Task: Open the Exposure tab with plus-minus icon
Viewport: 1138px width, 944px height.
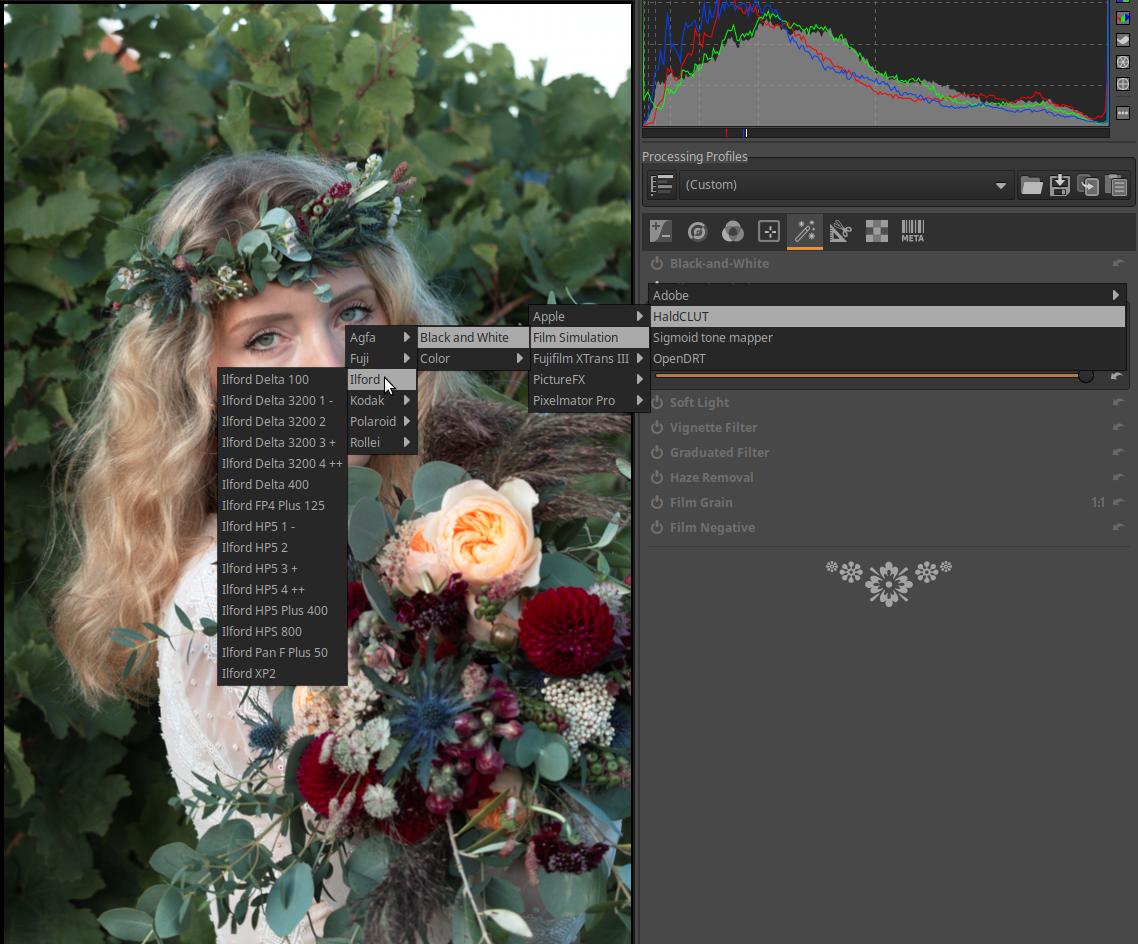Action: pos(660,232)
